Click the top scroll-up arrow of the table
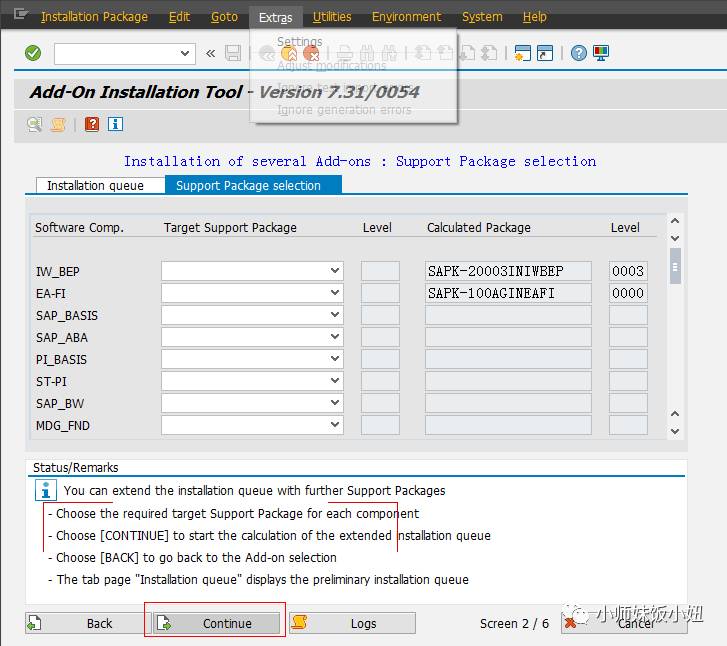The height and width of the screenshot is (646, 727). tap(675, 221)
